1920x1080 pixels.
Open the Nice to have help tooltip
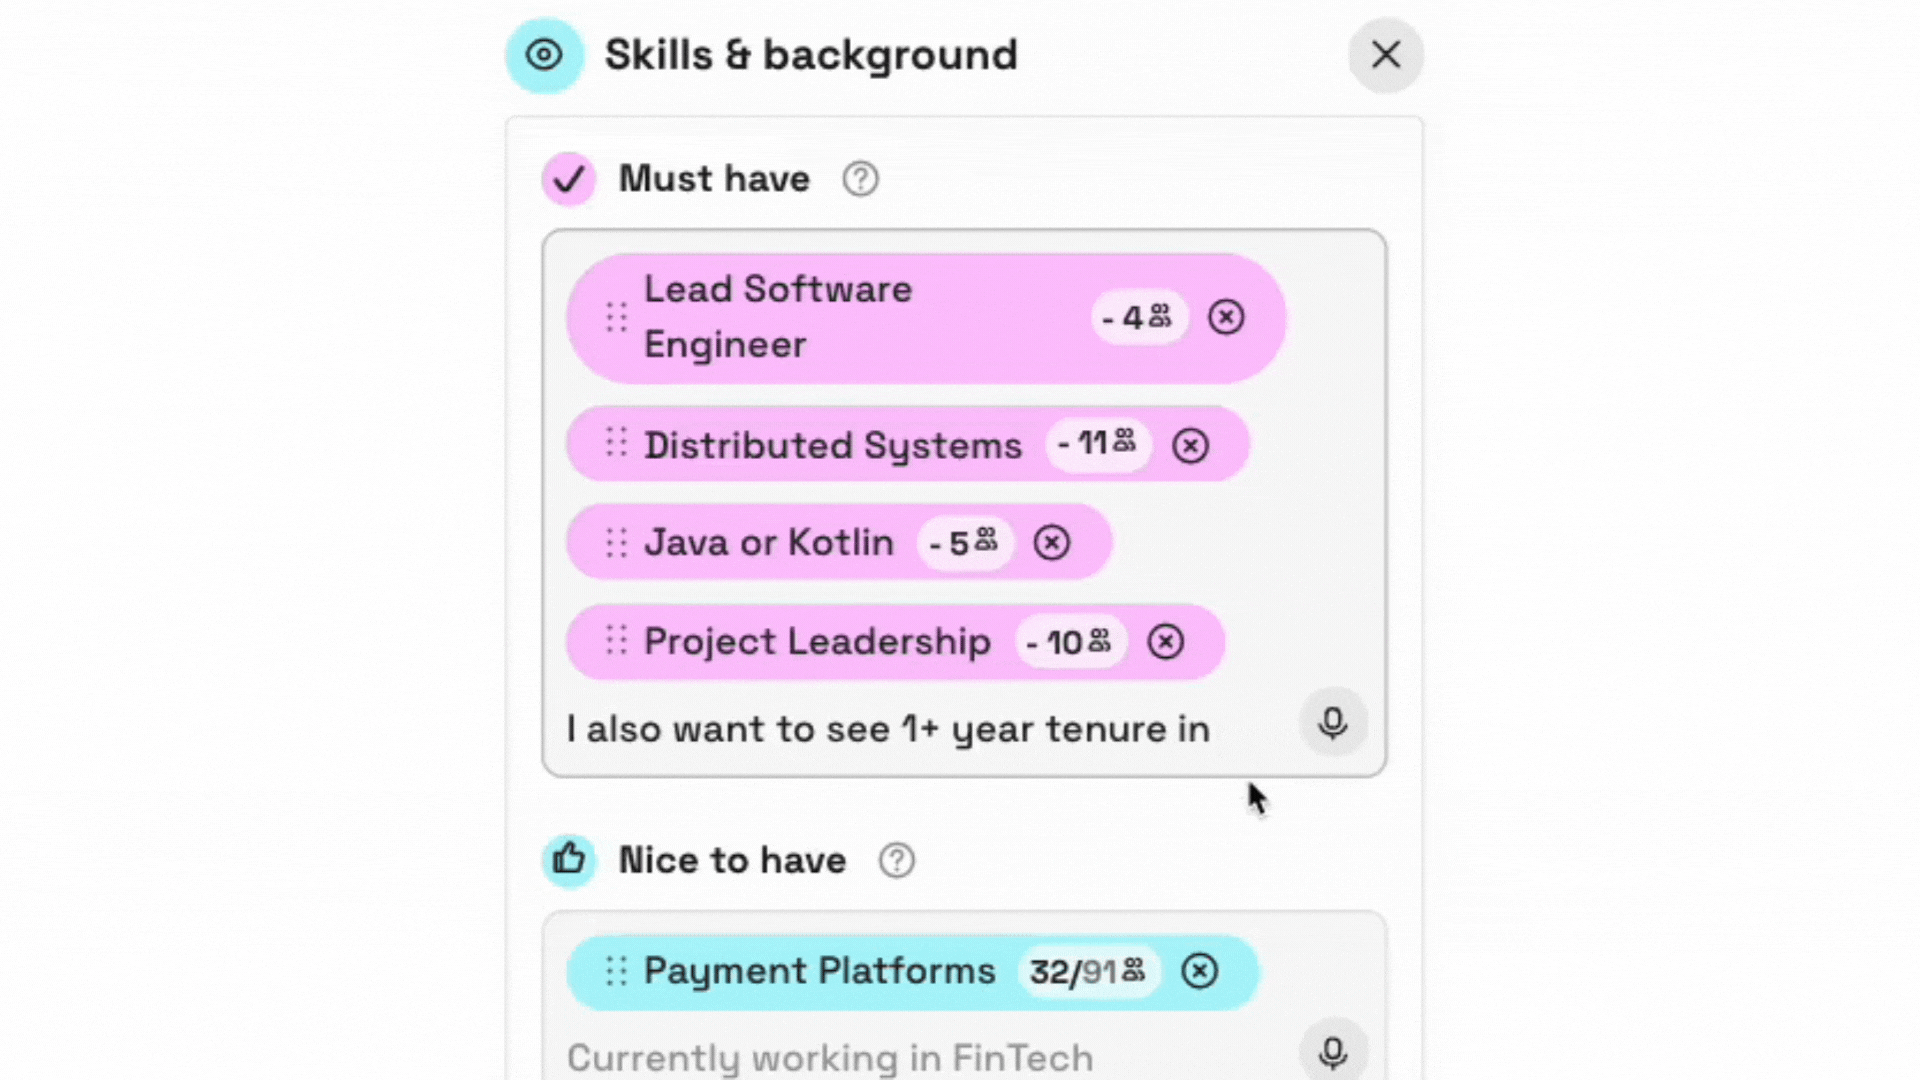[x=896, y=860]
